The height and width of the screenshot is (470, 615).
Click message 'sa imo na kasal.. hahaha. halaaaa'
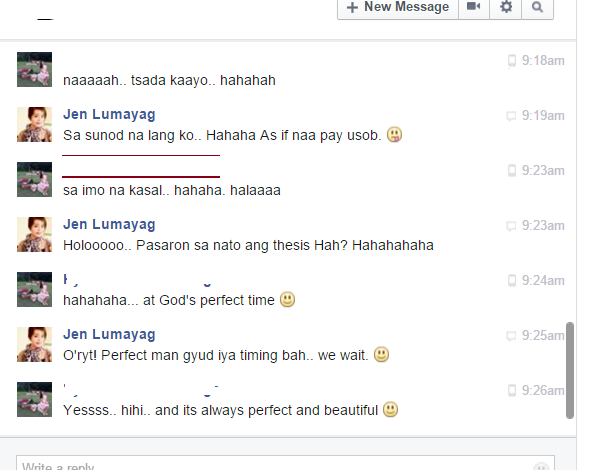(172, 190)
